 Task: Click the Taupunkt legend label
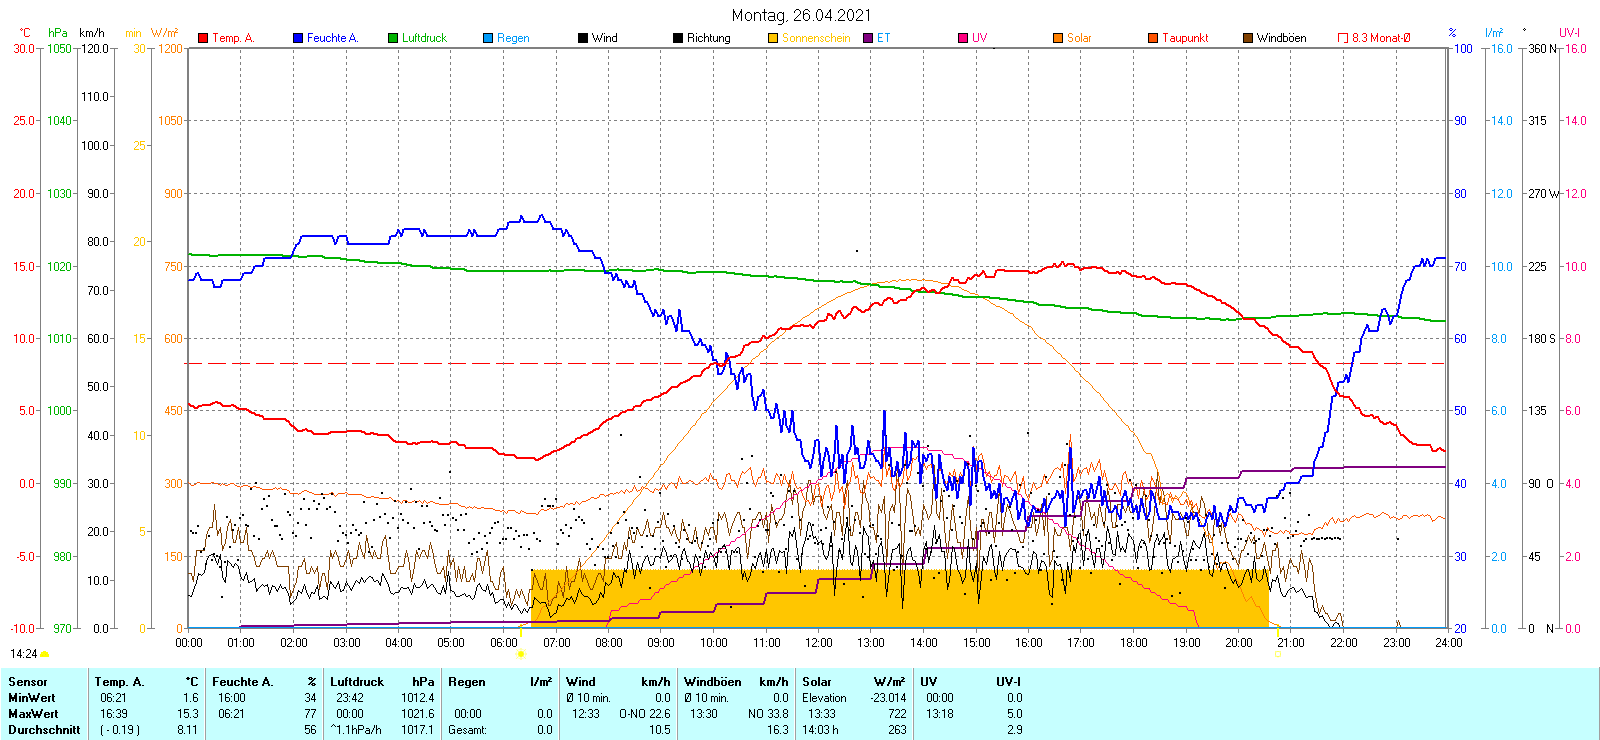click(1185, 38)
